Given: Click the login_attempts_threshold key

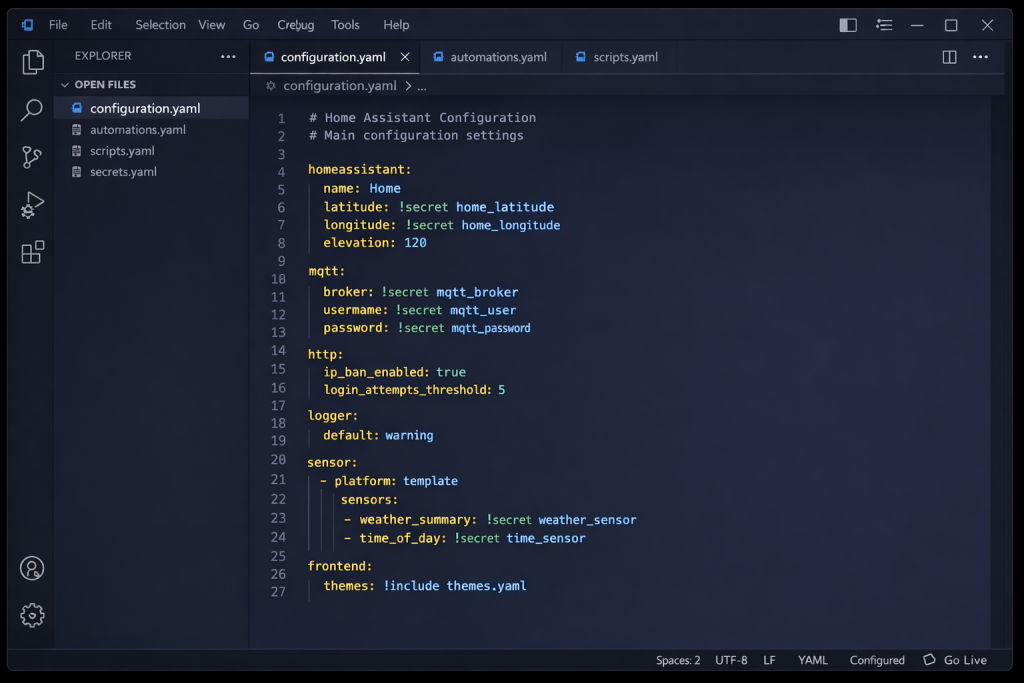Looking at the screenshot, I should click(x=408, y=390).
